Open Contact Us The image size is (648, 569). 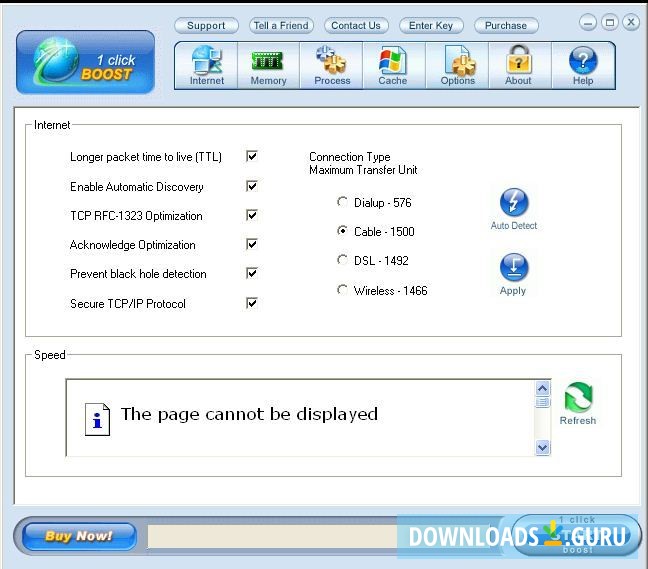pos(356,26)
